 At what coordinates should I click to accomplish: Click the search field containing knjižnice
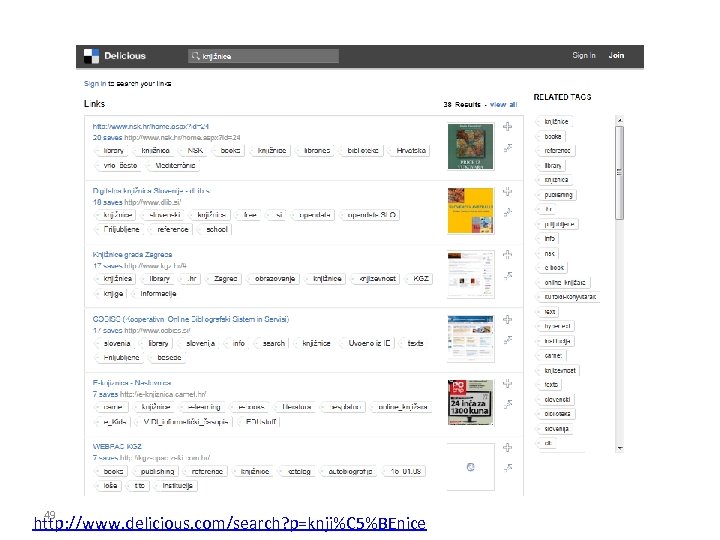click(263, 56)
